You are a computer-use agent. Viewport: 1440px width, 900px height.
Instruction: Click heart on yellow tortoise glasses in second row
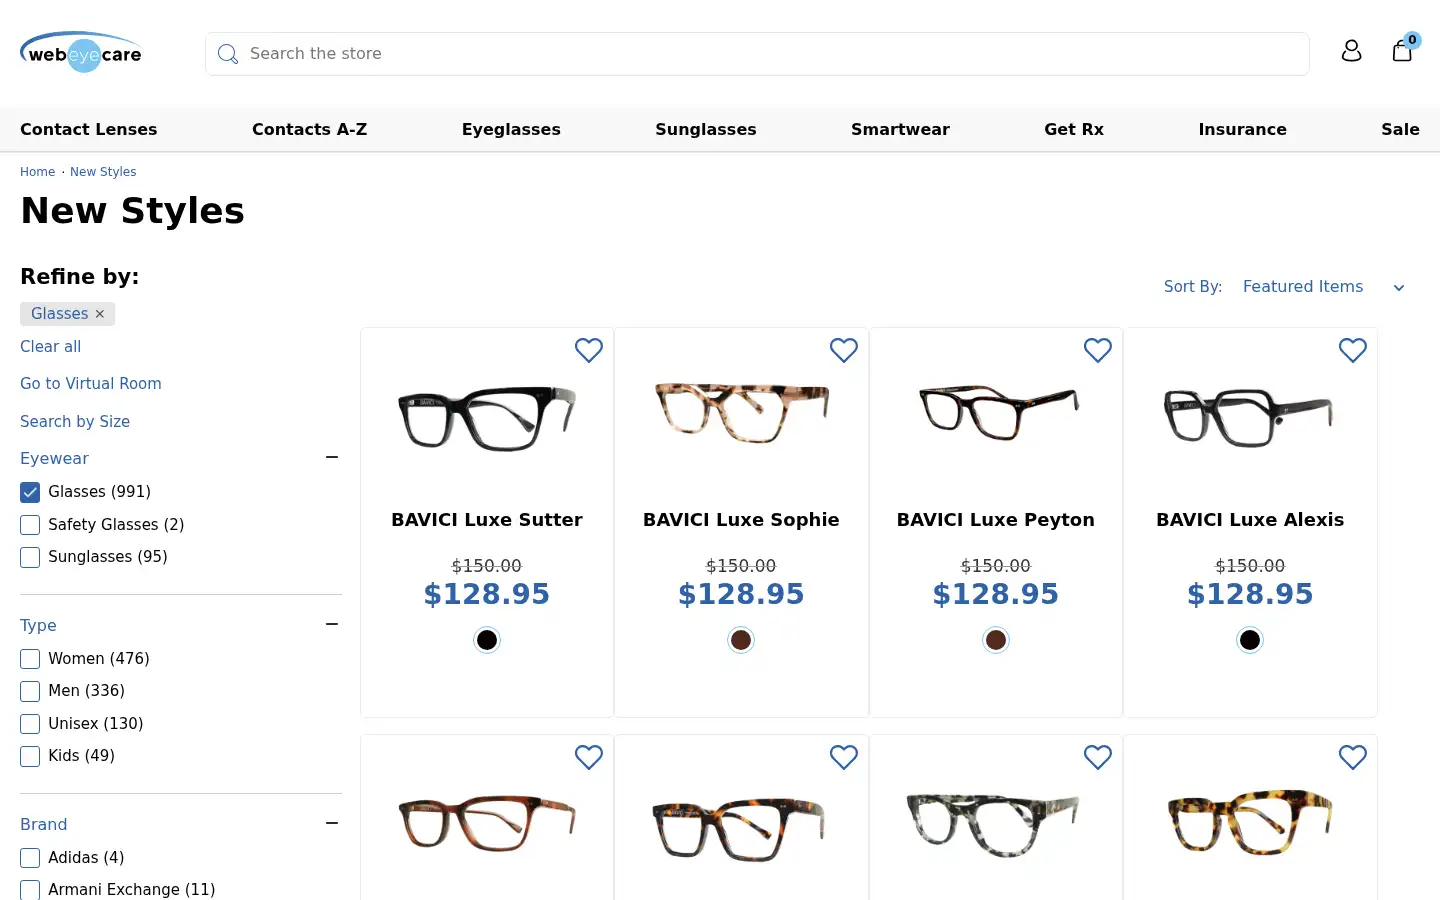[x=1353, y=758]
